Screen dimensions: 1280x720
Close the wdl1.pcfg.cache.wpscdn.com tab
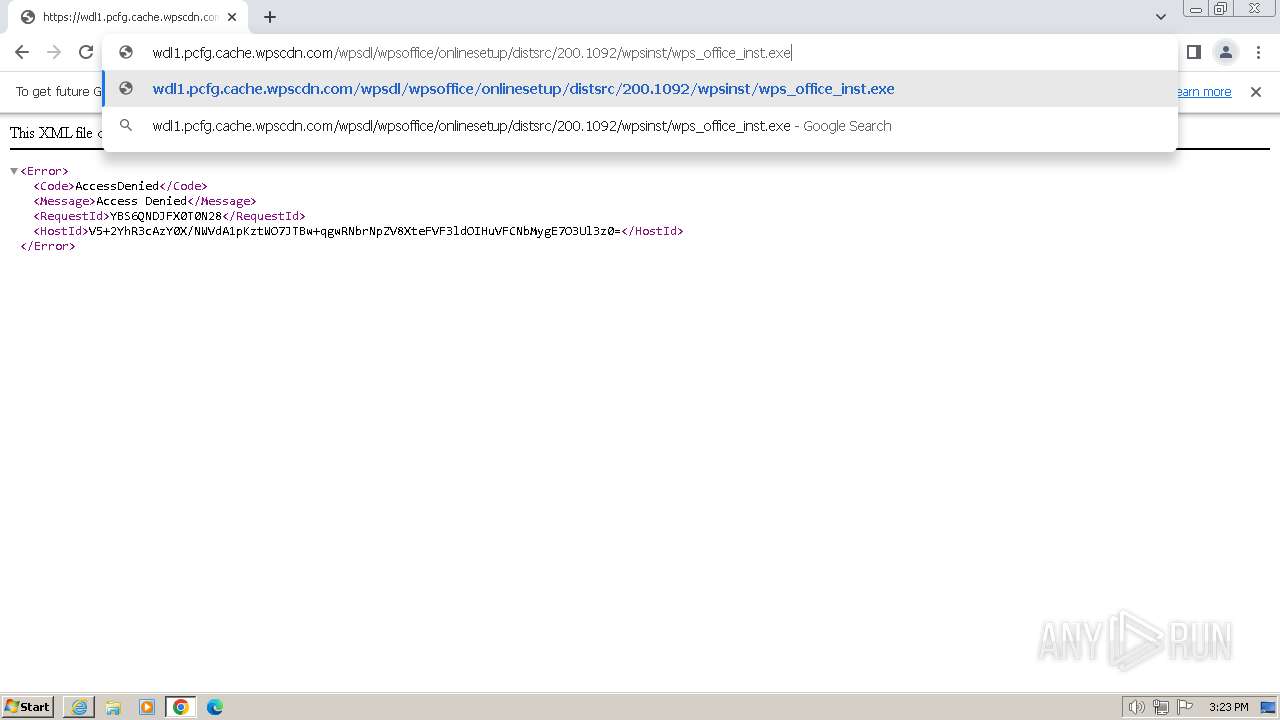232,17
